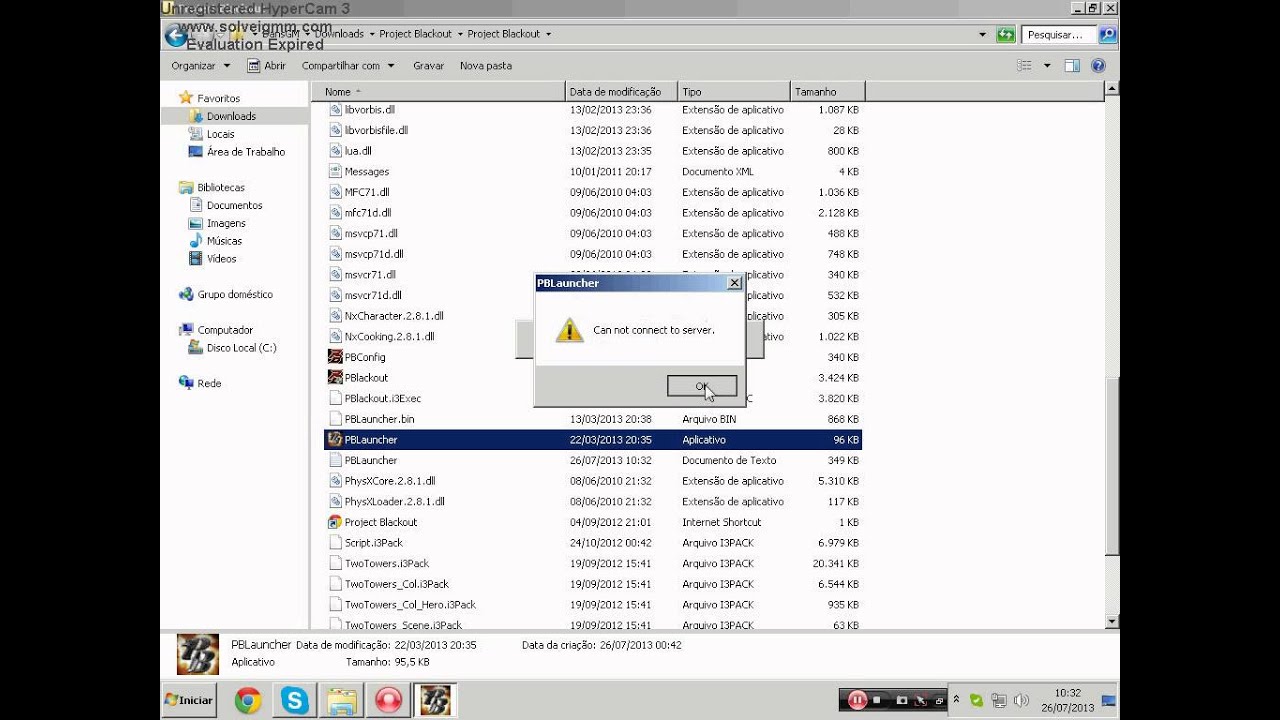This screenshot has width=1280, height=720.
Task: Switch to PBLauncher taskbar icon
Action: (x=435, y=700)
